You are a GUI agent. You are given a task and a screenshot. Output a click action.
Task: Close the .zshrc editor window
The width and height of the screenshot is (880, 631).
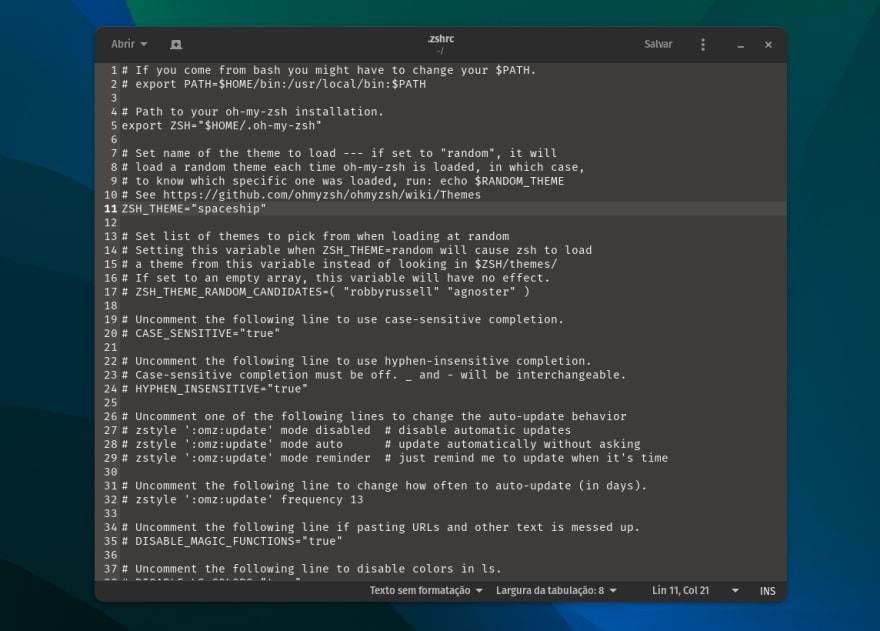click(768, 44)
